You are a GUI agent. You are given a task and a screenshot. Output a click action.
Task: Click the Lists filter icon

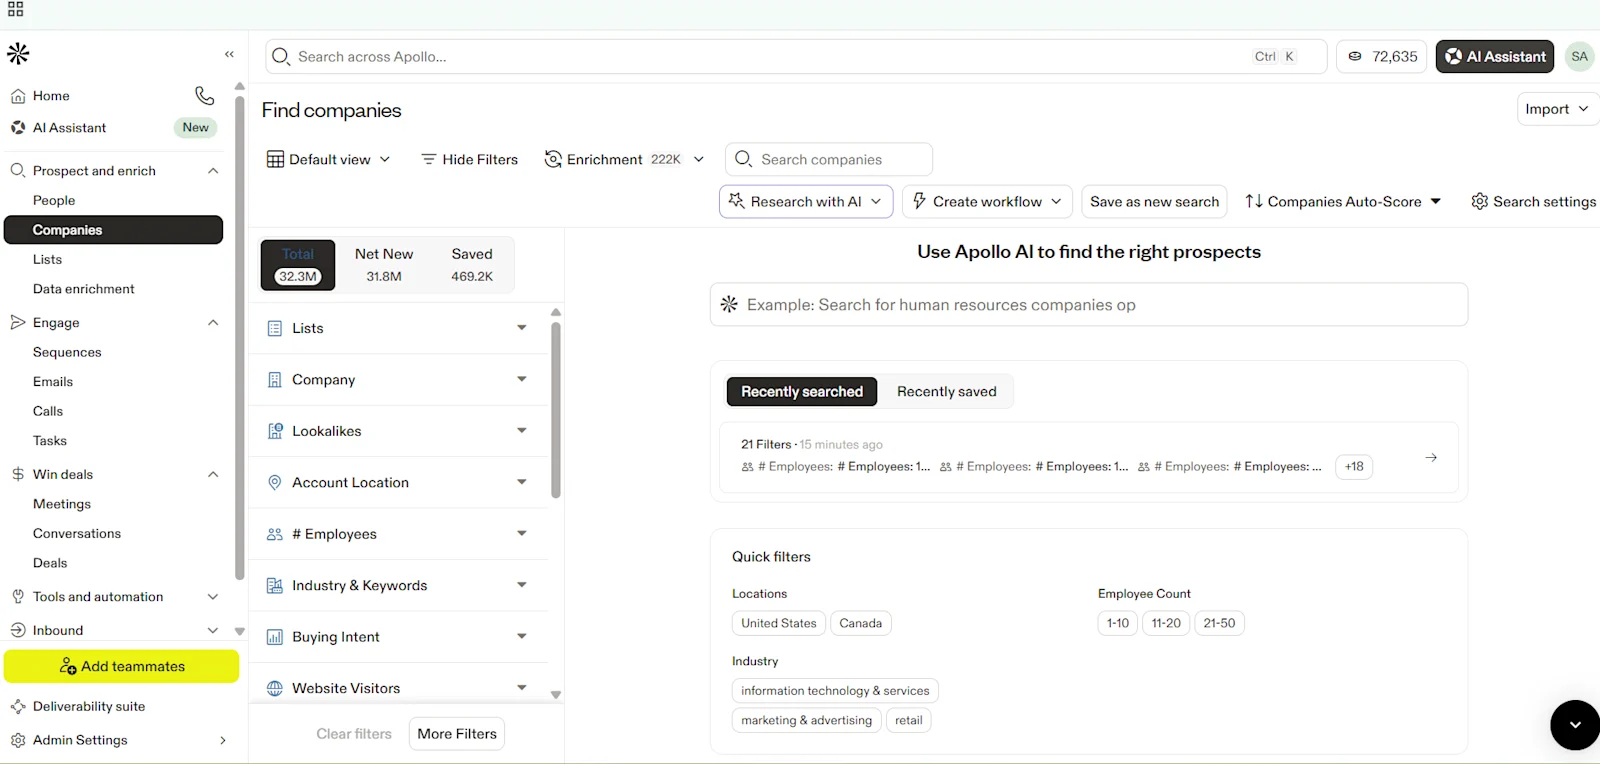coord(275,329)
